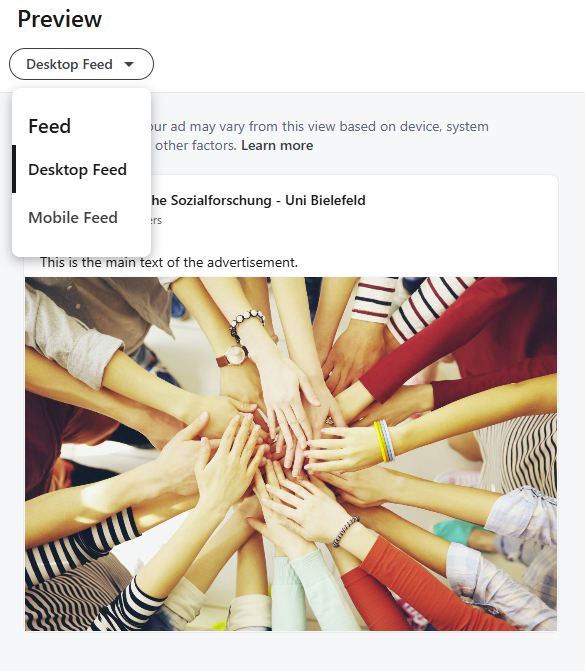Open the Learn more link
The height and width of the screenshot is (671, 585).
(x=277, y=145)
